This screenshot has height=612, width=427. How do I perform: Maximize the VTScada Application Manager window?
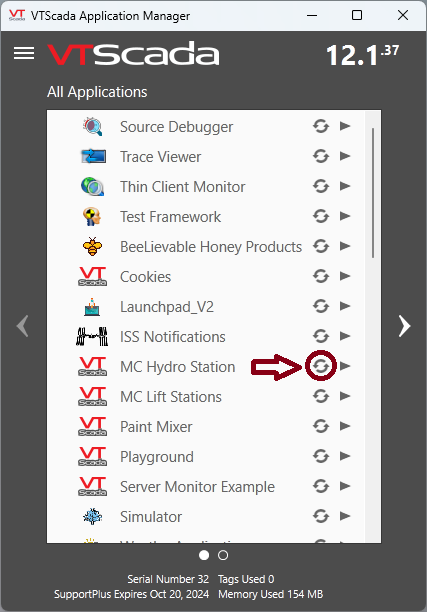357,15
